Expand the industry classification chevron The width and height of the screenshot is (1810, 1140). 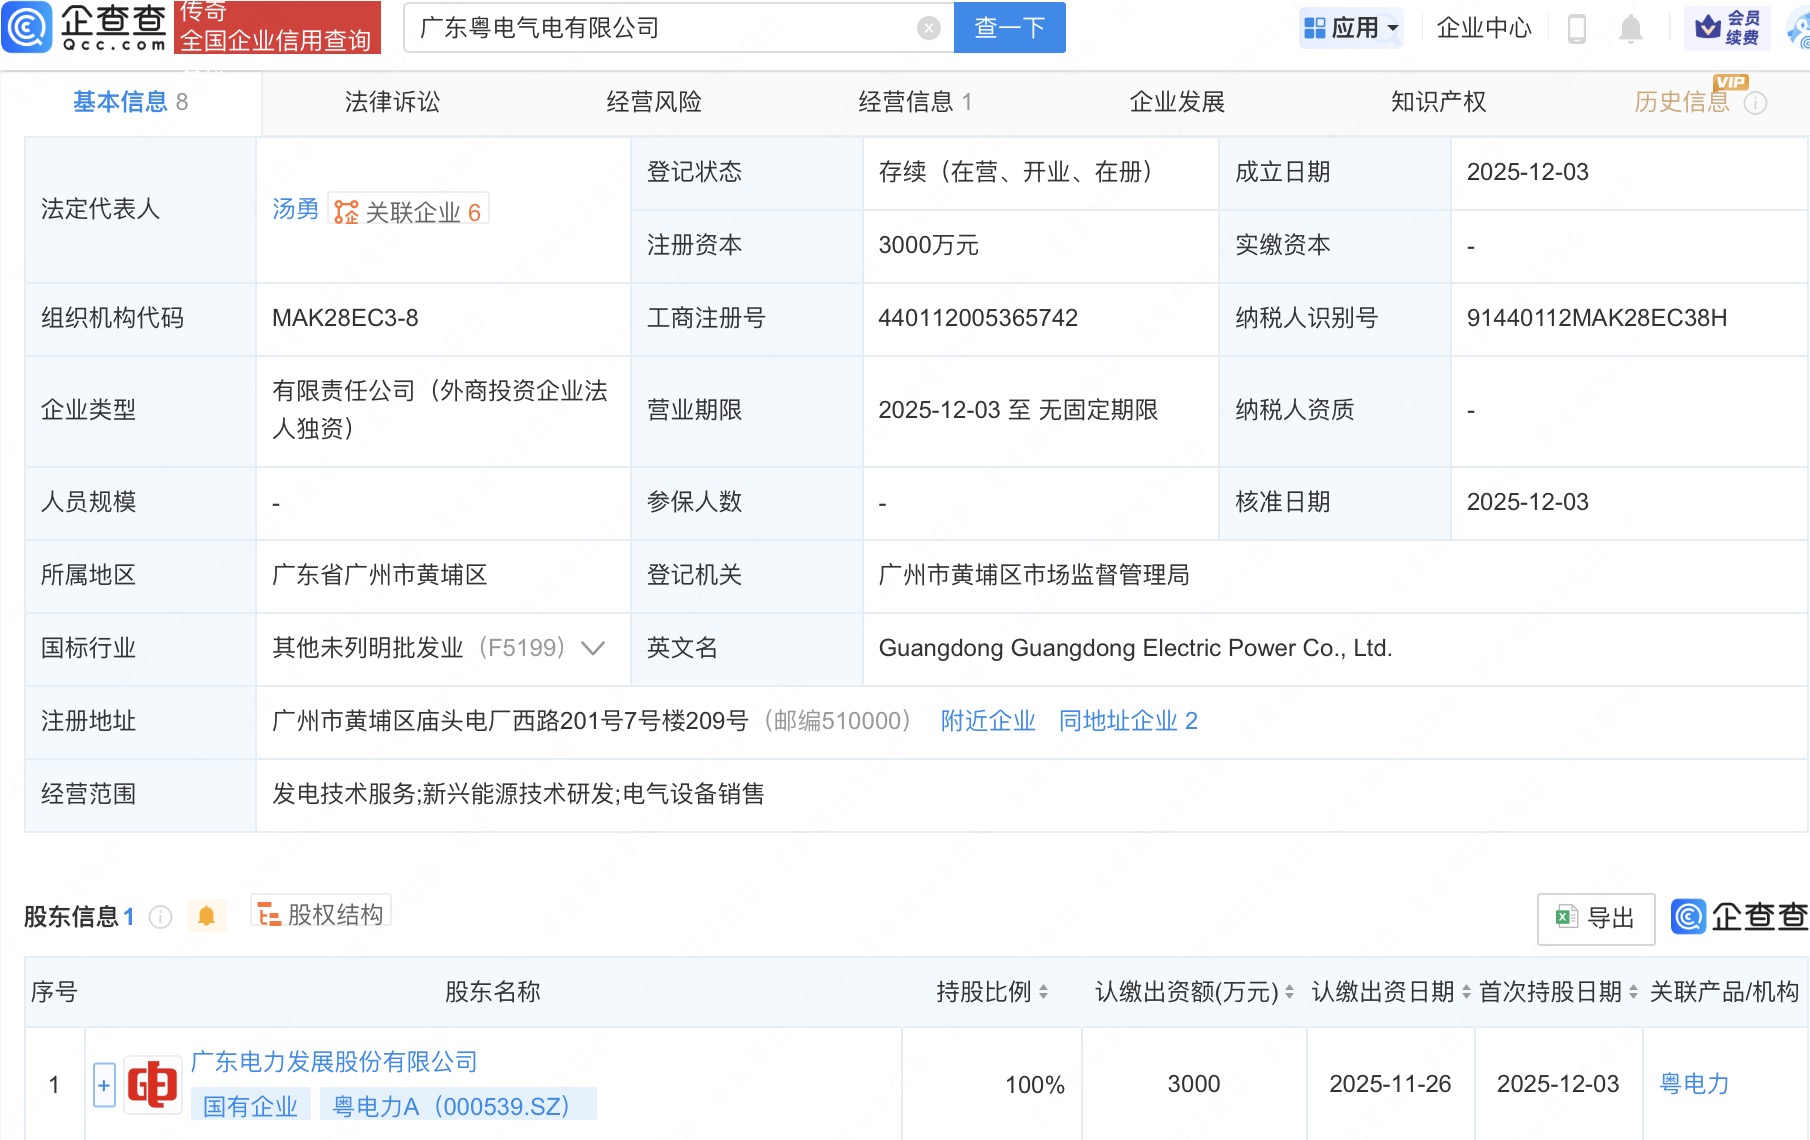pos(593,648)
